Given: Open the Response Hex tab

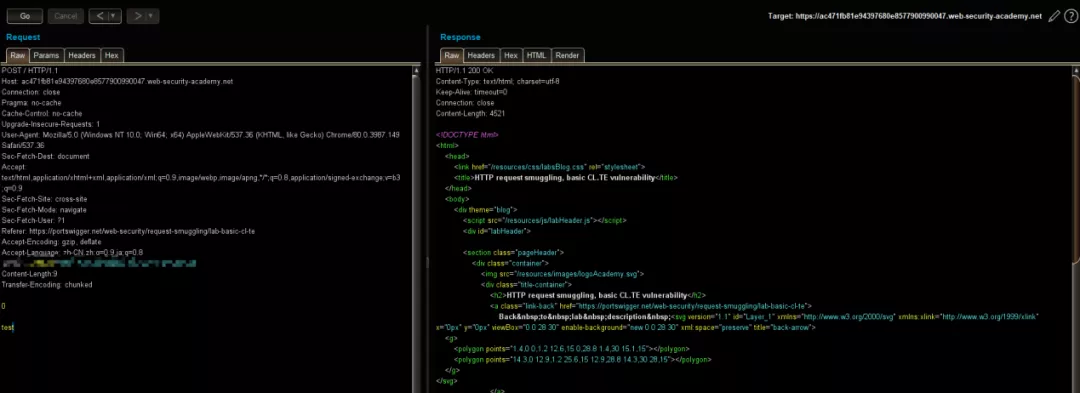Looking at the screenshot, I should click(510, 55).
